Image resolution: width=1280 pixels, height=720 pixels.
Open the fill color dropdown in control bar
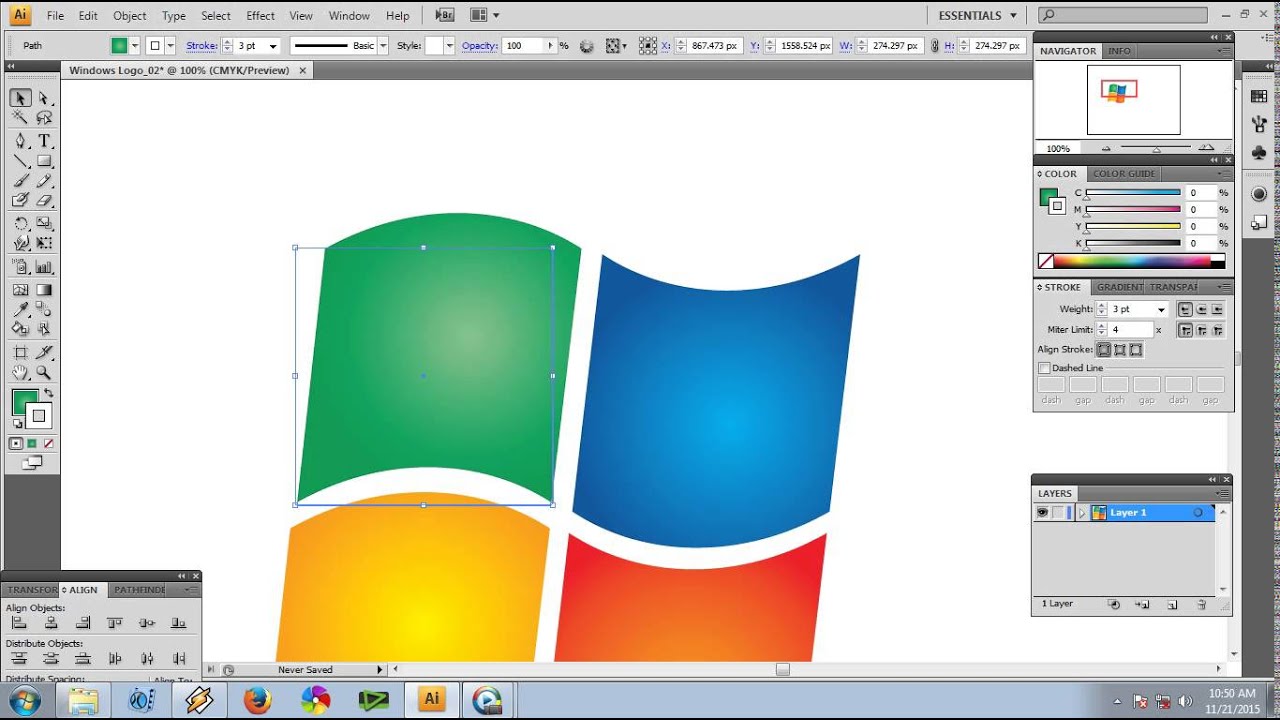[135, 46]
